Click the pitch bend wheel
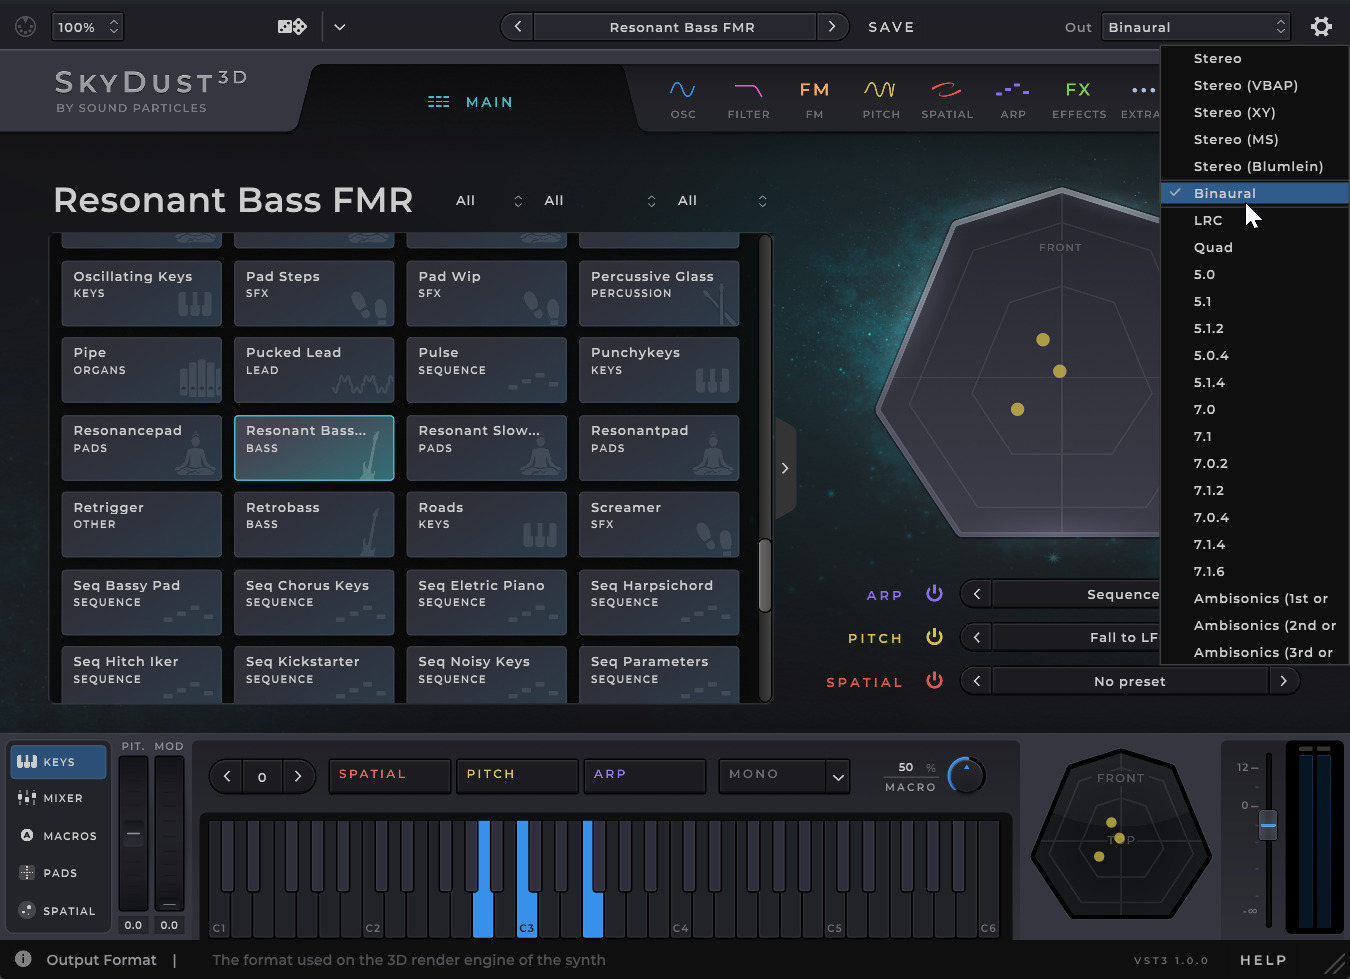Screen dimensions: 1350x979 (x=133, y=833)
